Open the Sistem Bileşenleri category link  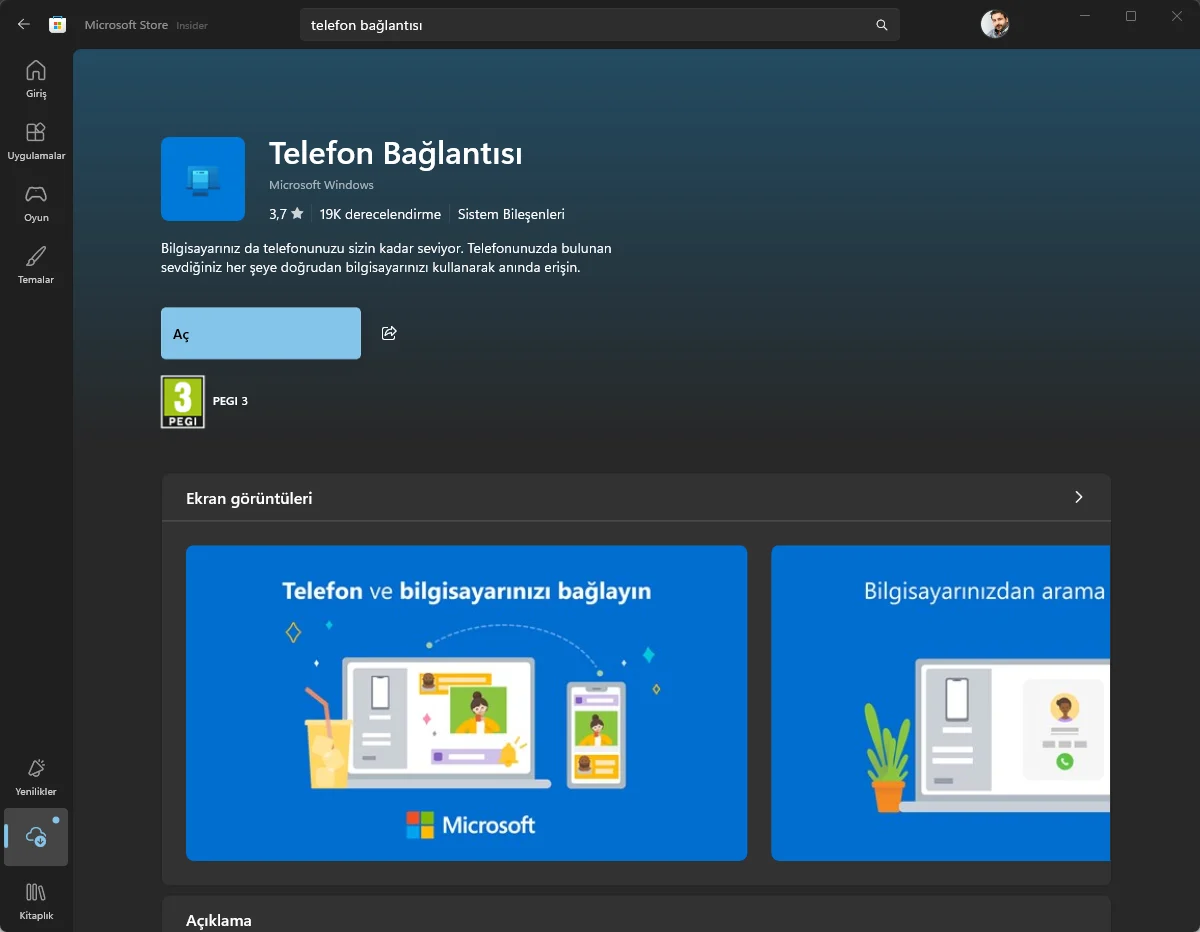[511, 214]
